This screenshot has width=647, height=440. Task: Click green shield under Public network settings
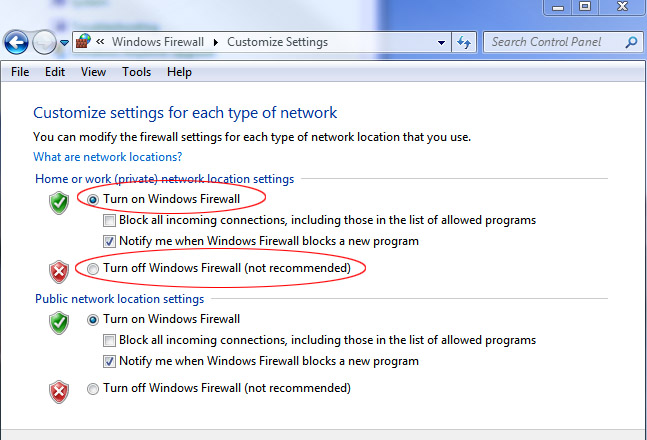pos(59,322)
